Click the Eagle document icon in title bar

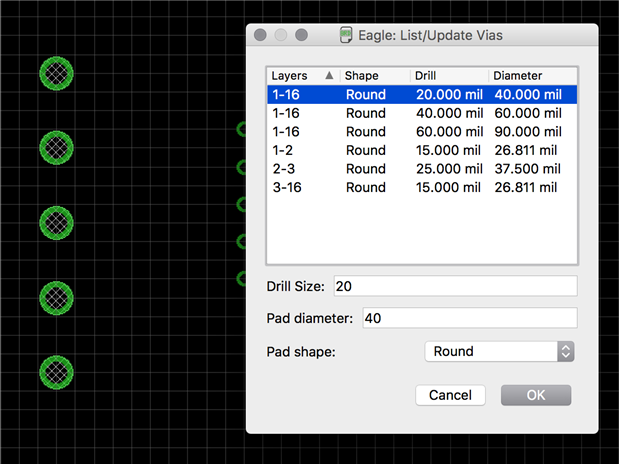tap(347, 35)
